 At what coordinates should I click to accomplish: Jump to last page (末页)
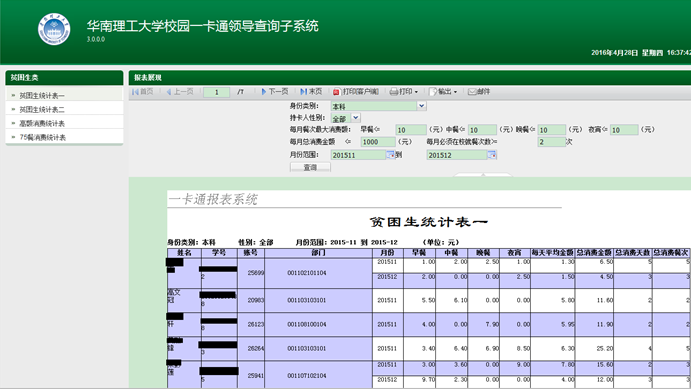tap(311, 92)
